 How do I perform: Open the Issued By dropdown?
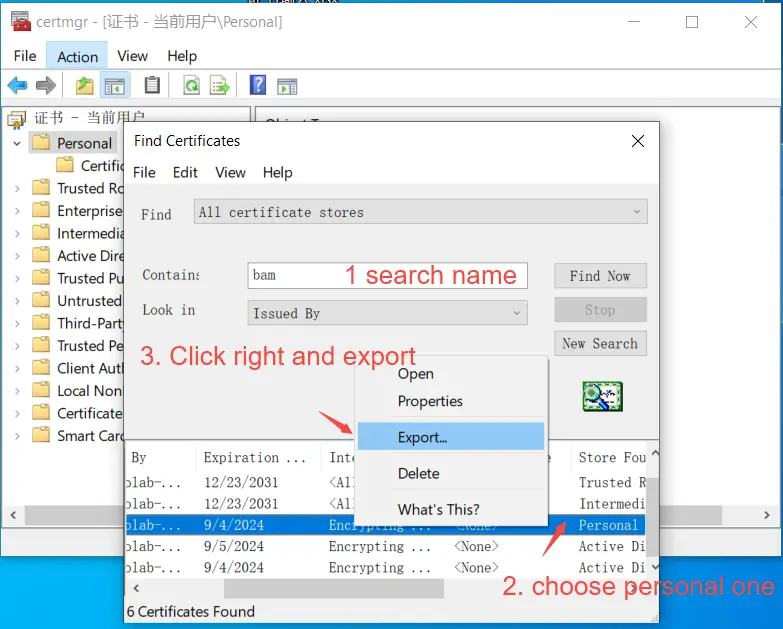pos(388,313)
